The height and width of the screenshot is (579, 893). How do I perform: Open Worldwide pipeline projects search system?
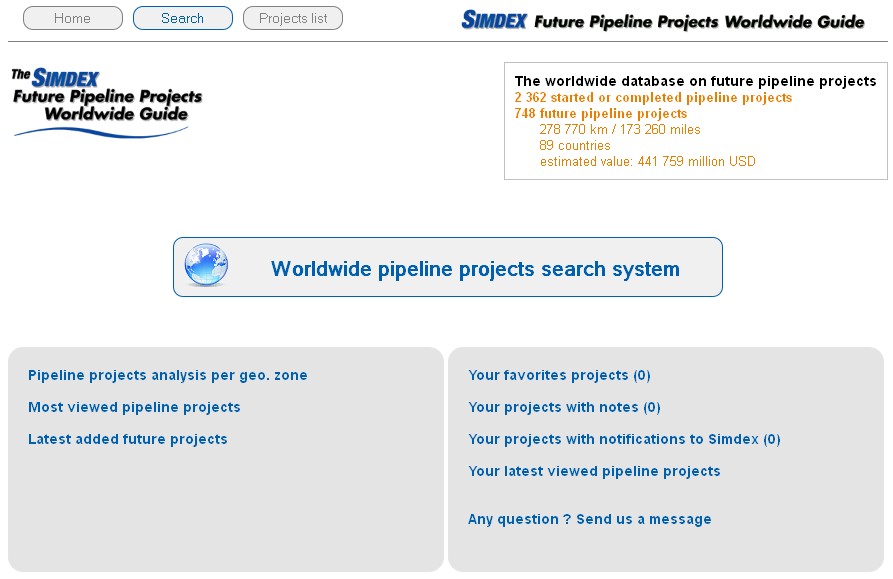click(448, 267)
